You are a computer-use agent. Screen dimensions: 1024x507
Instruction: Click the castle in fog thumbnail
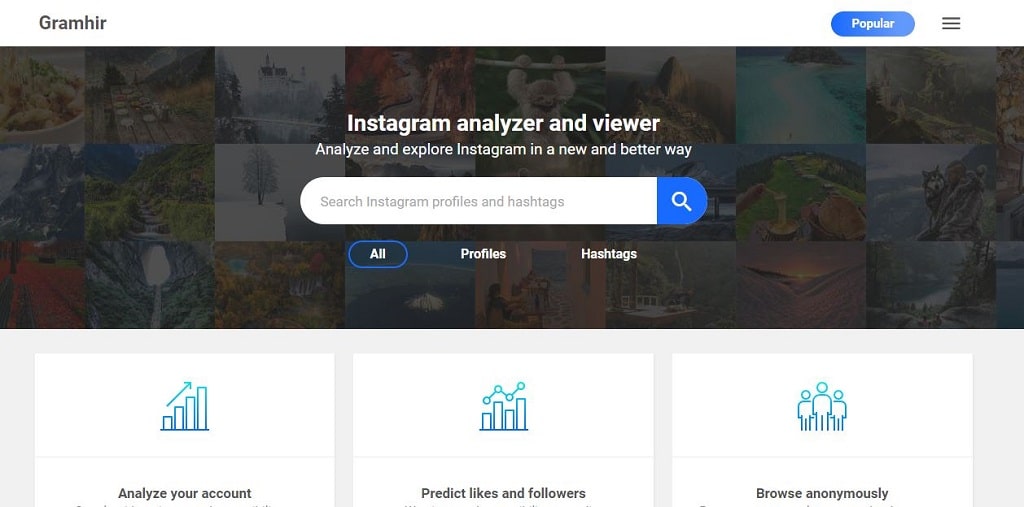click(x=280, y=95)
